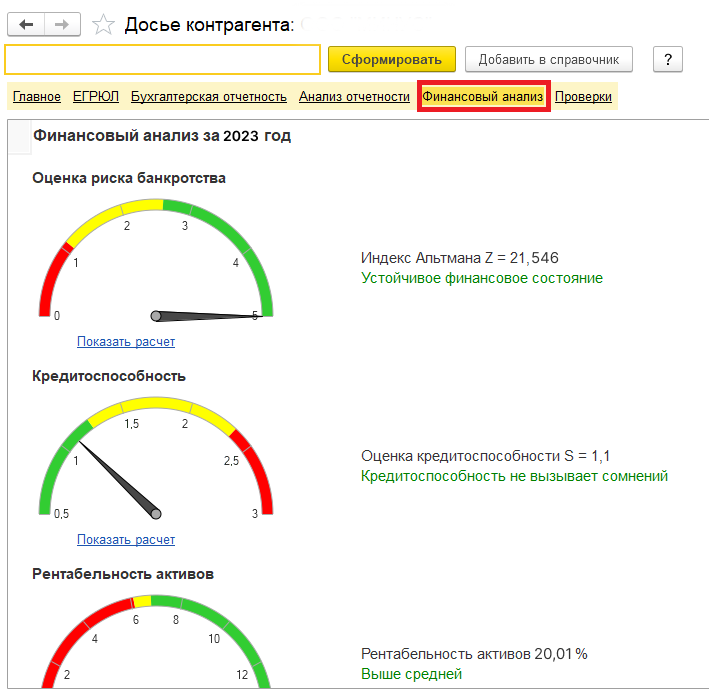Click the Финансовый анализ за 2023 год heading
Screen dimensions: 709x694
pos(162,136)
